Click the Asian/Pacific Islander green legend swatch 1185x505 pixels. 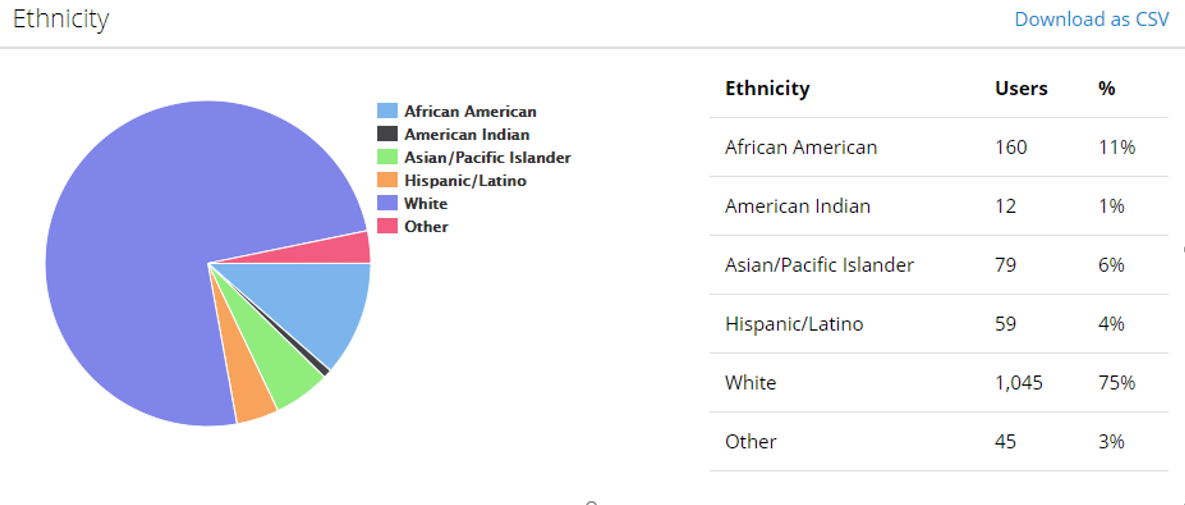[387, 157]
